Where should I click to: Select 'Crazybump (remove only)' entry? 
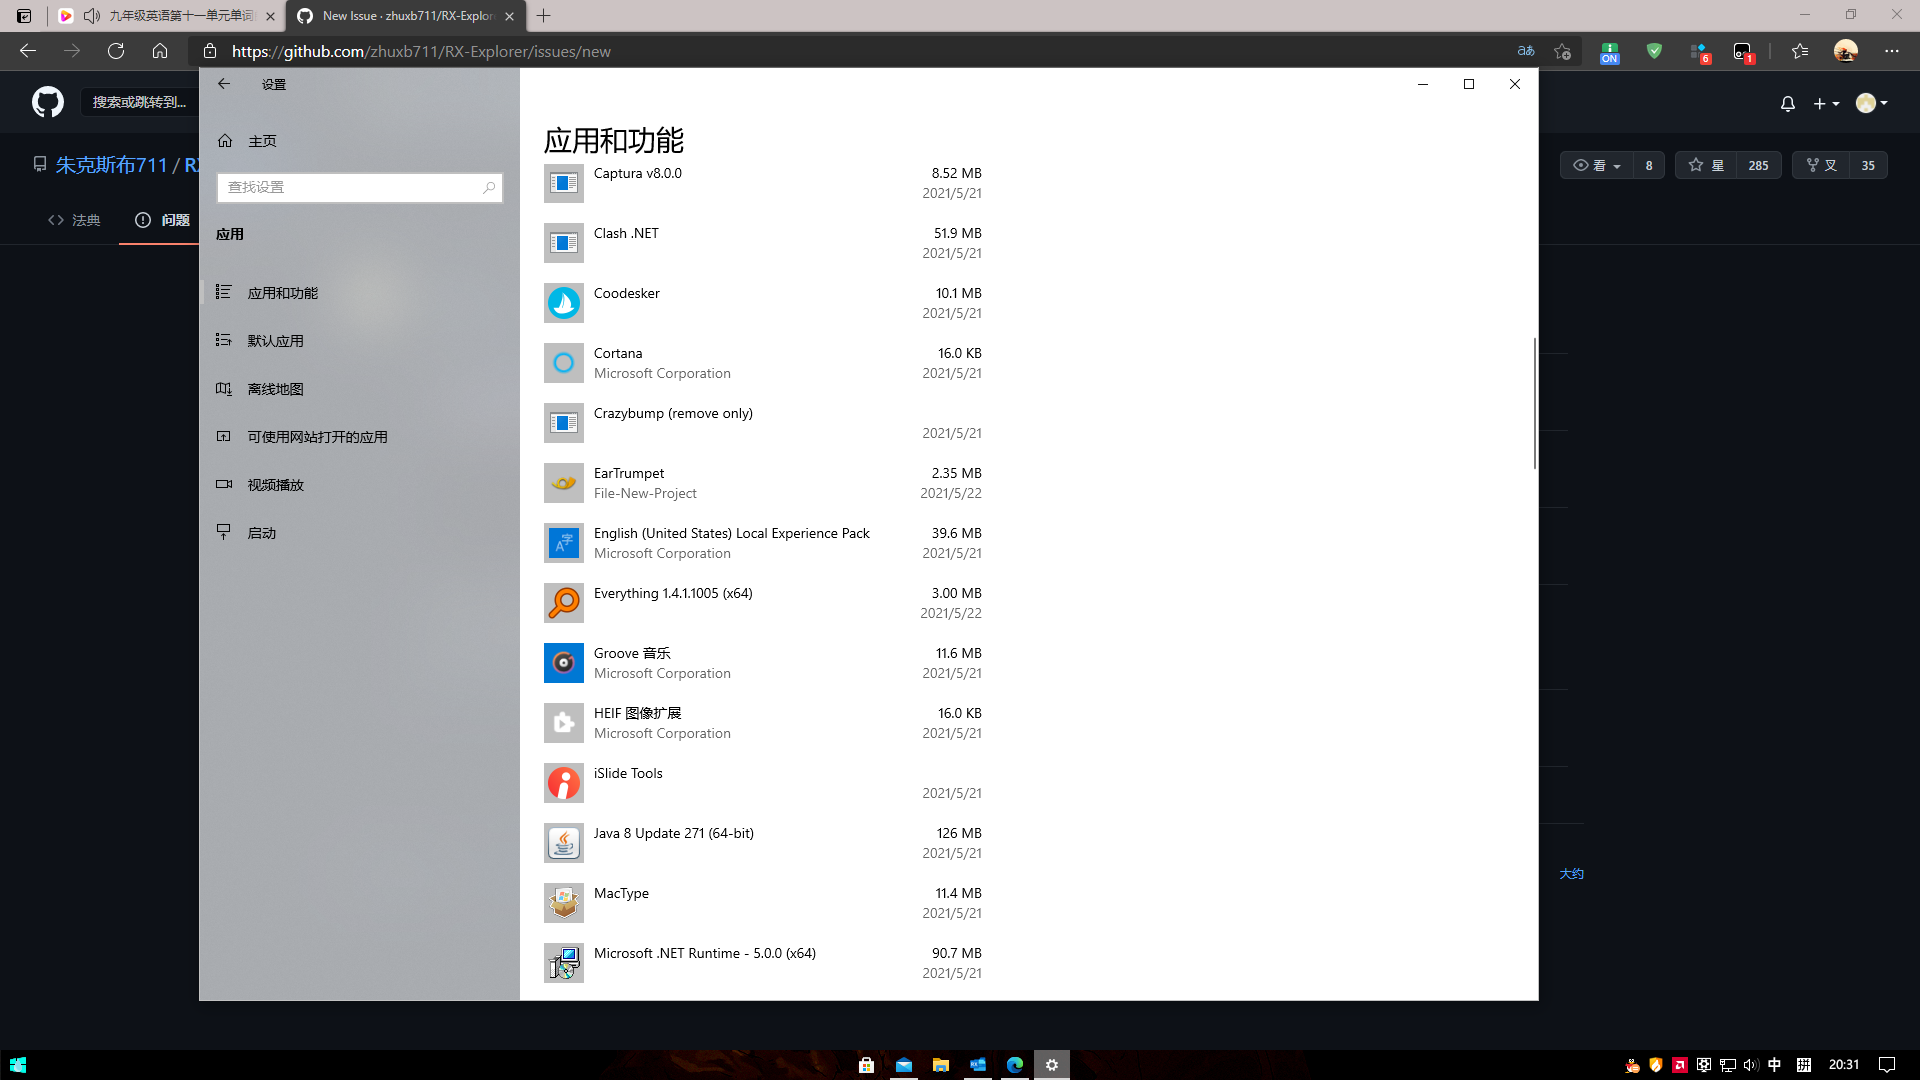coord(673,413)
